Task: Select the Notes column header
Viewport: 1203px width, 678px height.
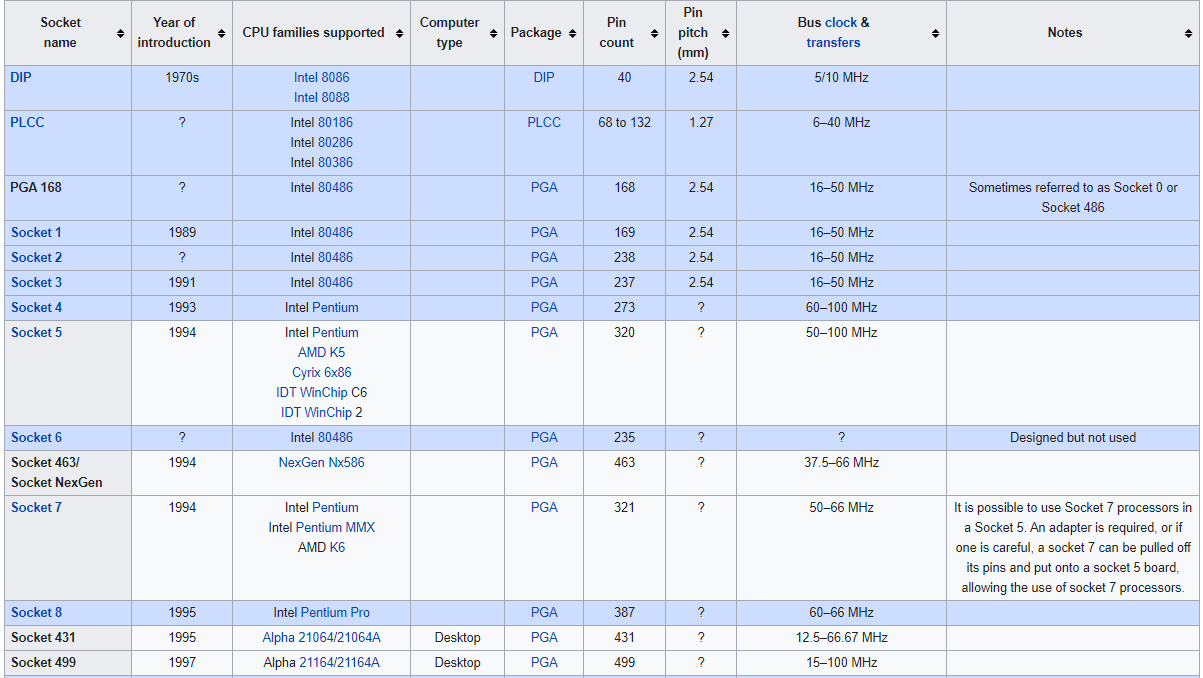Action: 1073,33
